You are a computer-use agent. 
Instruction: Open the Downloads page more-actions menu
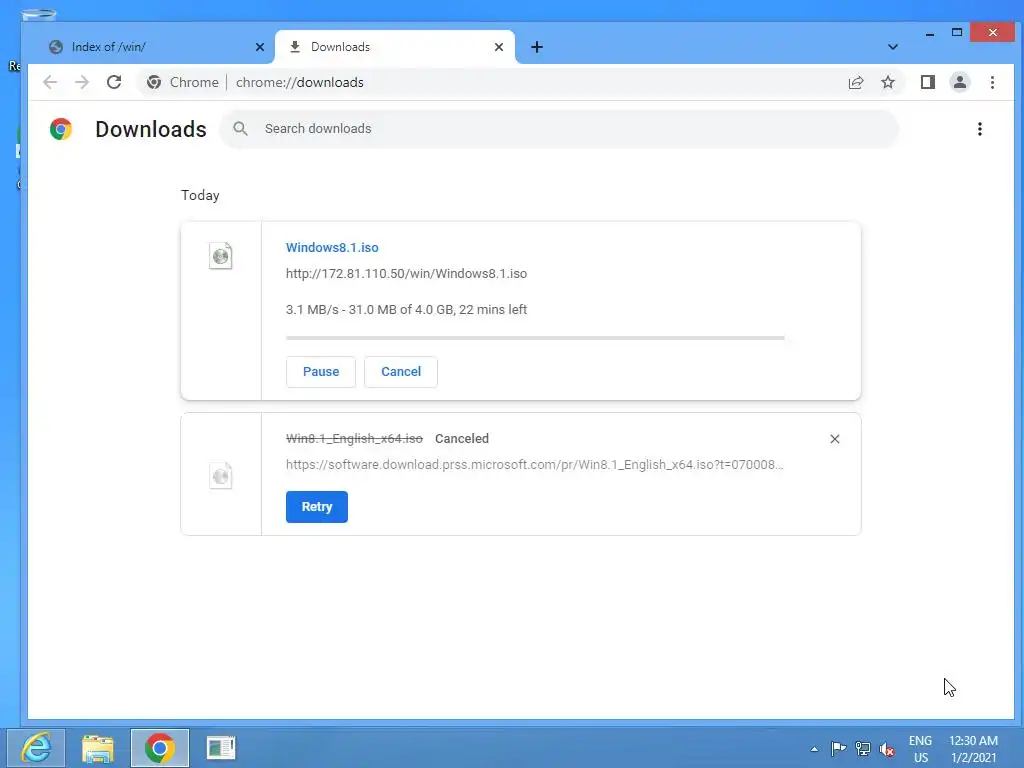click(980, 129)
